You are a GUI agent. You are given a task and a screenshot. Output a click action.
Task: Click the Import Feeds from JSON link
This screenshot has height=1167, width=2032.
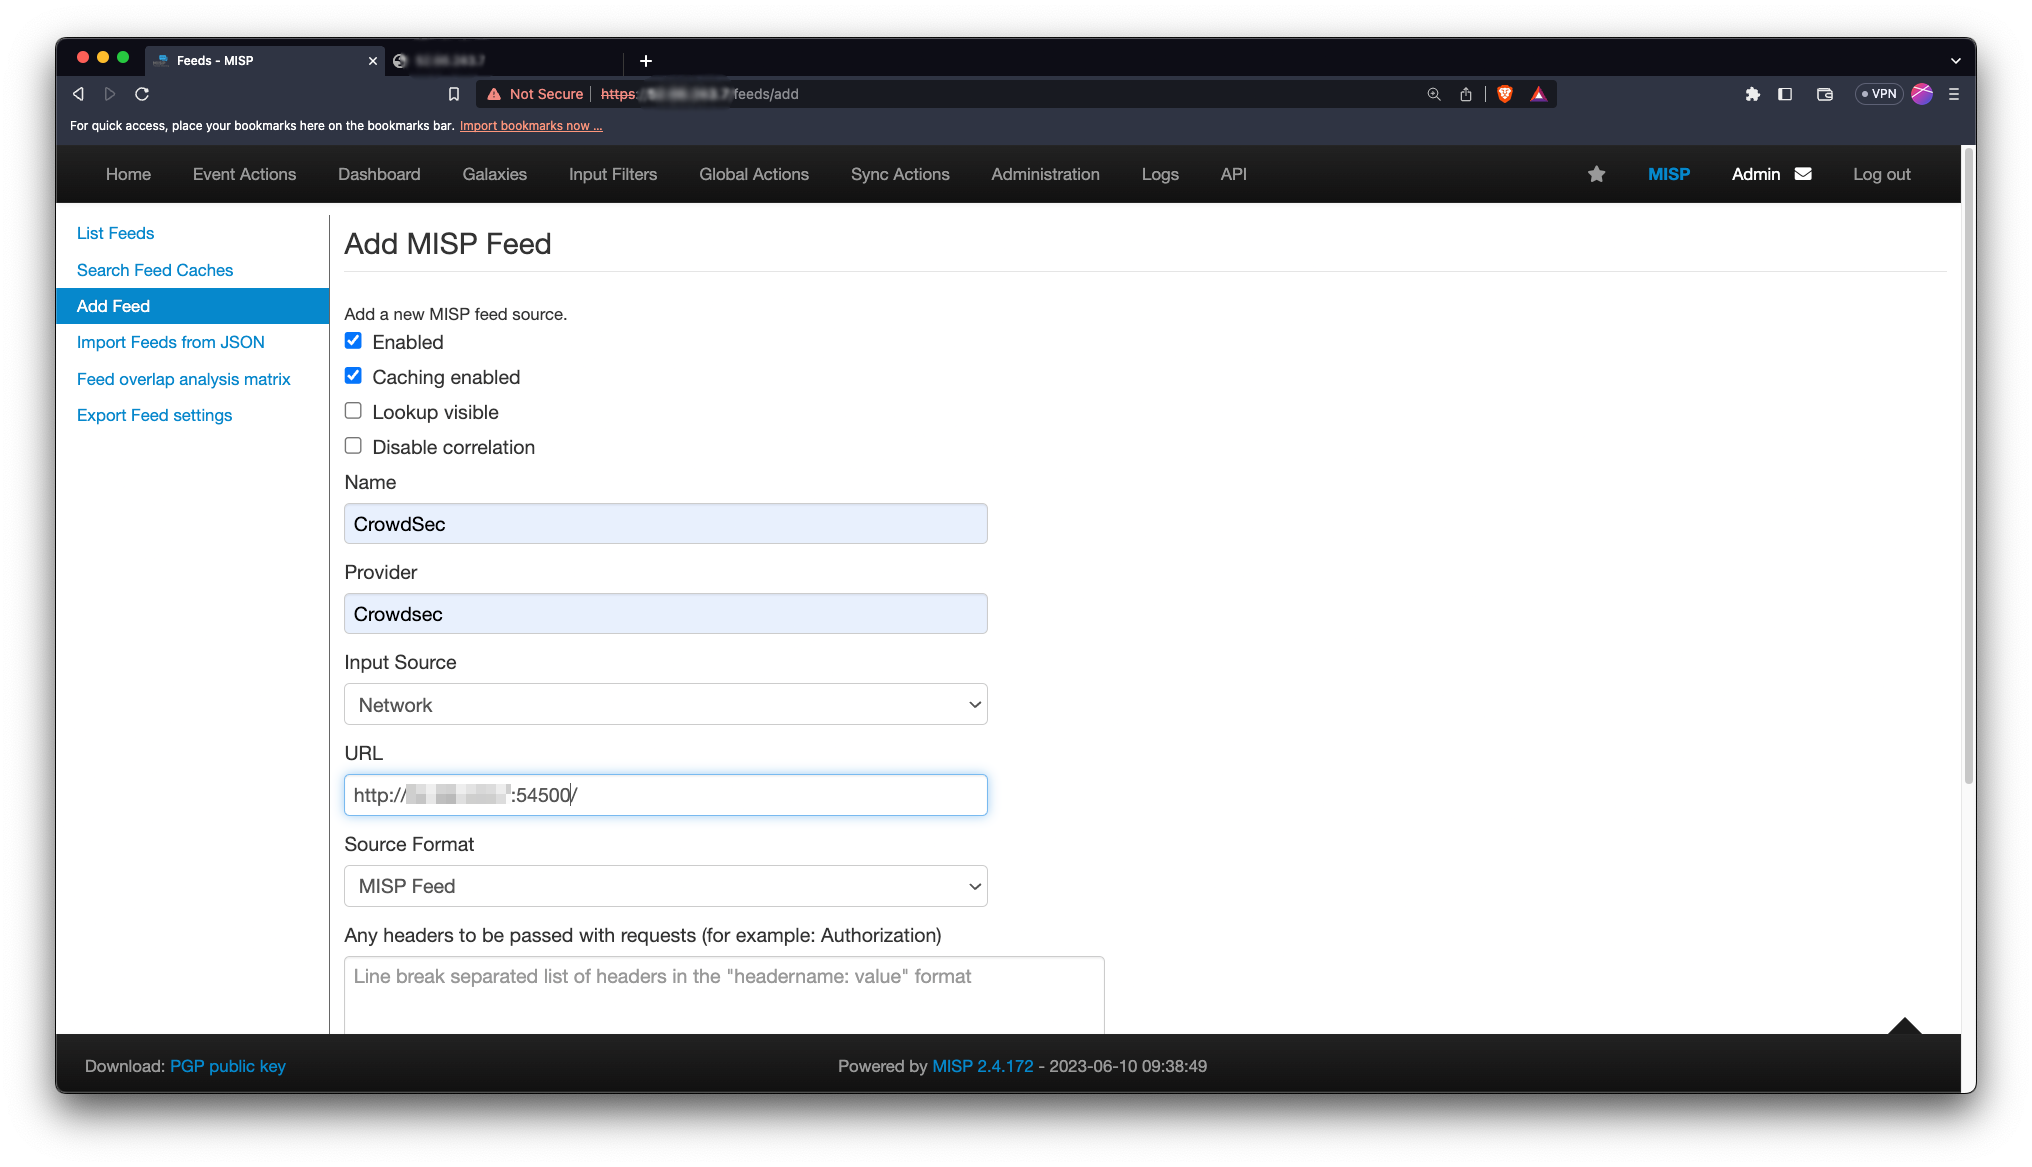point(169,342)
